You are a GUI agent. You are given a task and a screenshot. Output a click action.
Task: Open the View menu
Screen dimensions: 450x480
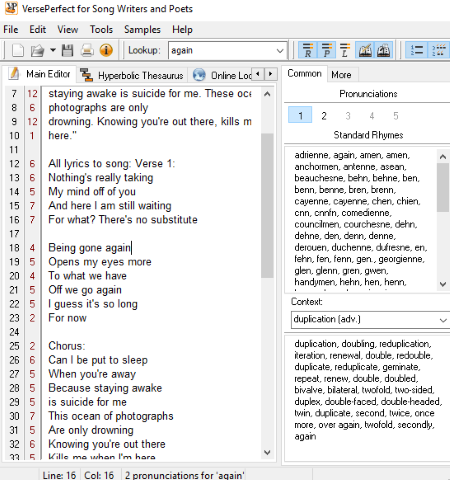pyautogui.click(x=68, y=30)
